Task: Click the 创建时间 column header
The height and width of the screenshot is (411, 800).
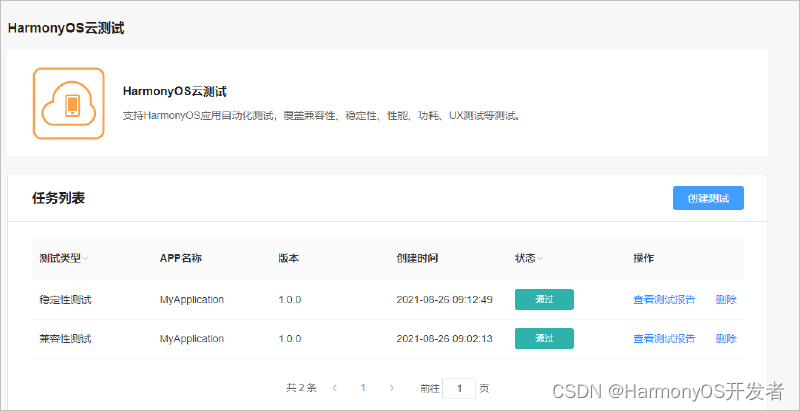Action: pos(417,259)
